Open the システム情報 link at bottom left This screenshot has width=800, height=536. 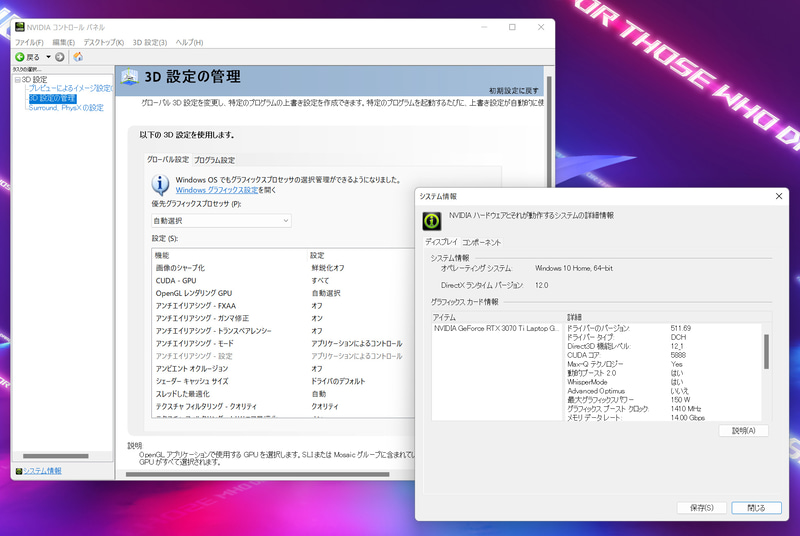click(x=42, y=471)
